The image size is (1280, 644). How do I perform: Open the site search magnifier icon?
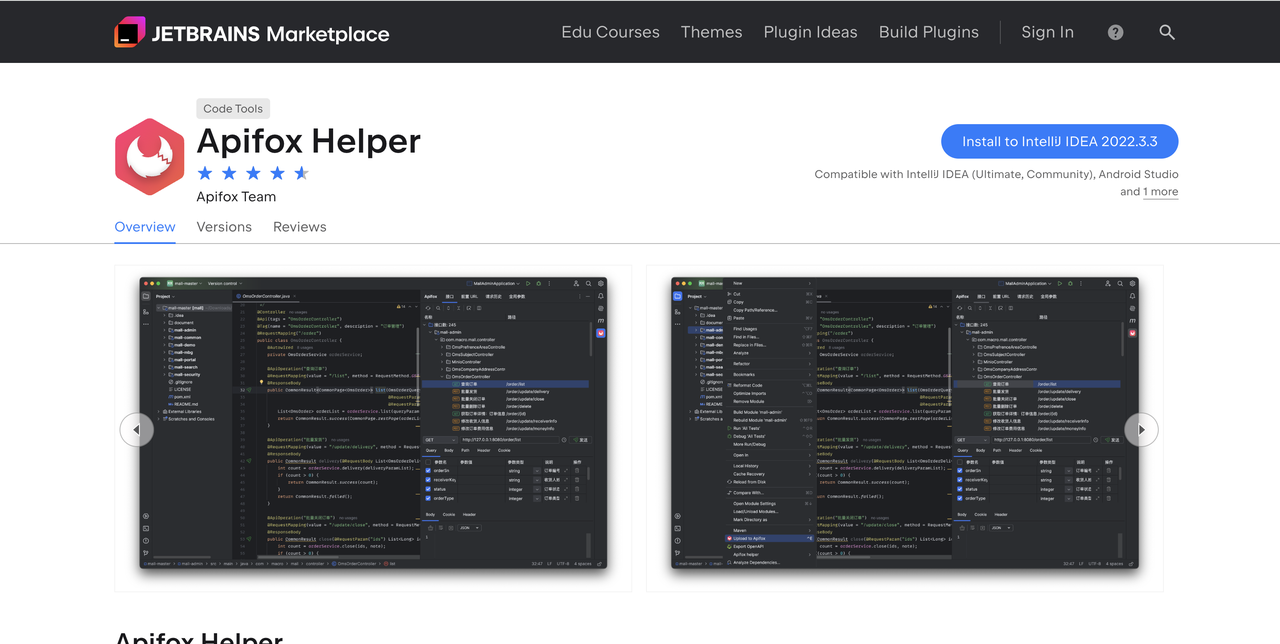(1167, 31)
